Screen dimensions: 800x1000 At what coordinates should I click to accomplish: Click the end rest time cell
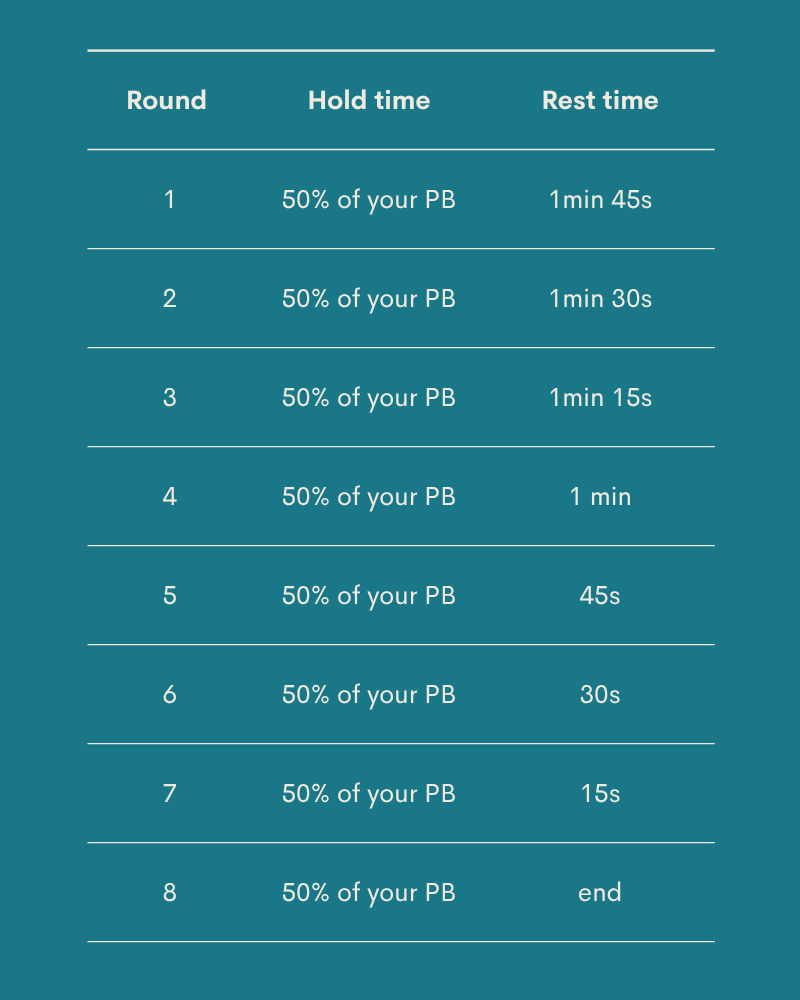coord(600,892)
